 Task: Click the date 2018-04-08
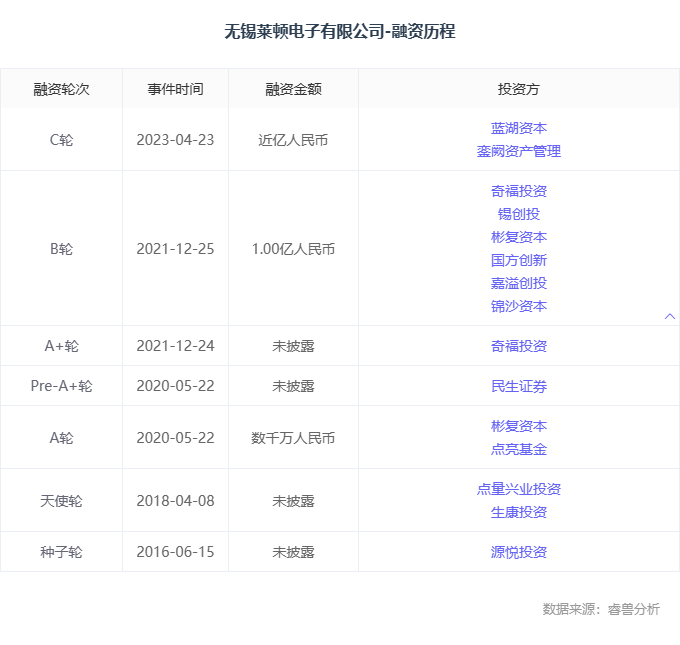175,501
